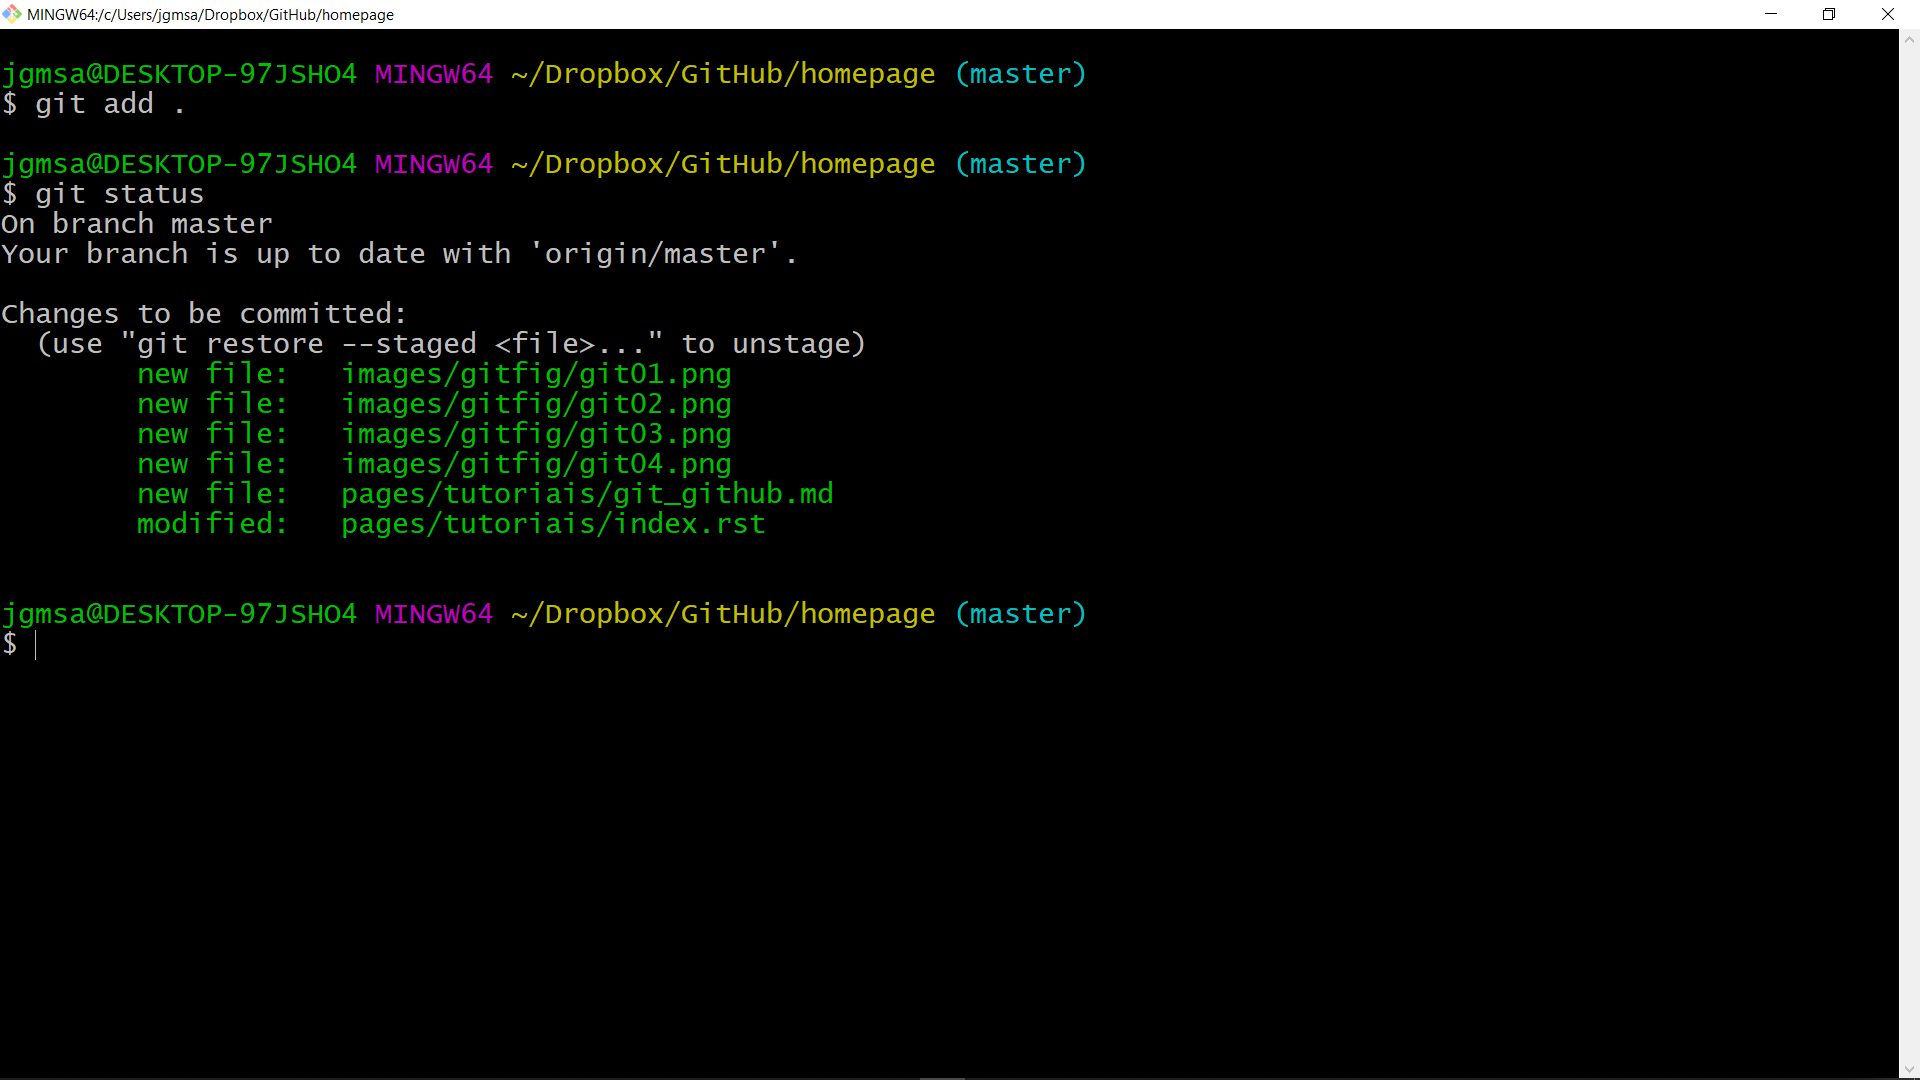Restore down the terminal window
Image resolution: width=1920 pixels, height=1080 pixels.
[1829, 14]
